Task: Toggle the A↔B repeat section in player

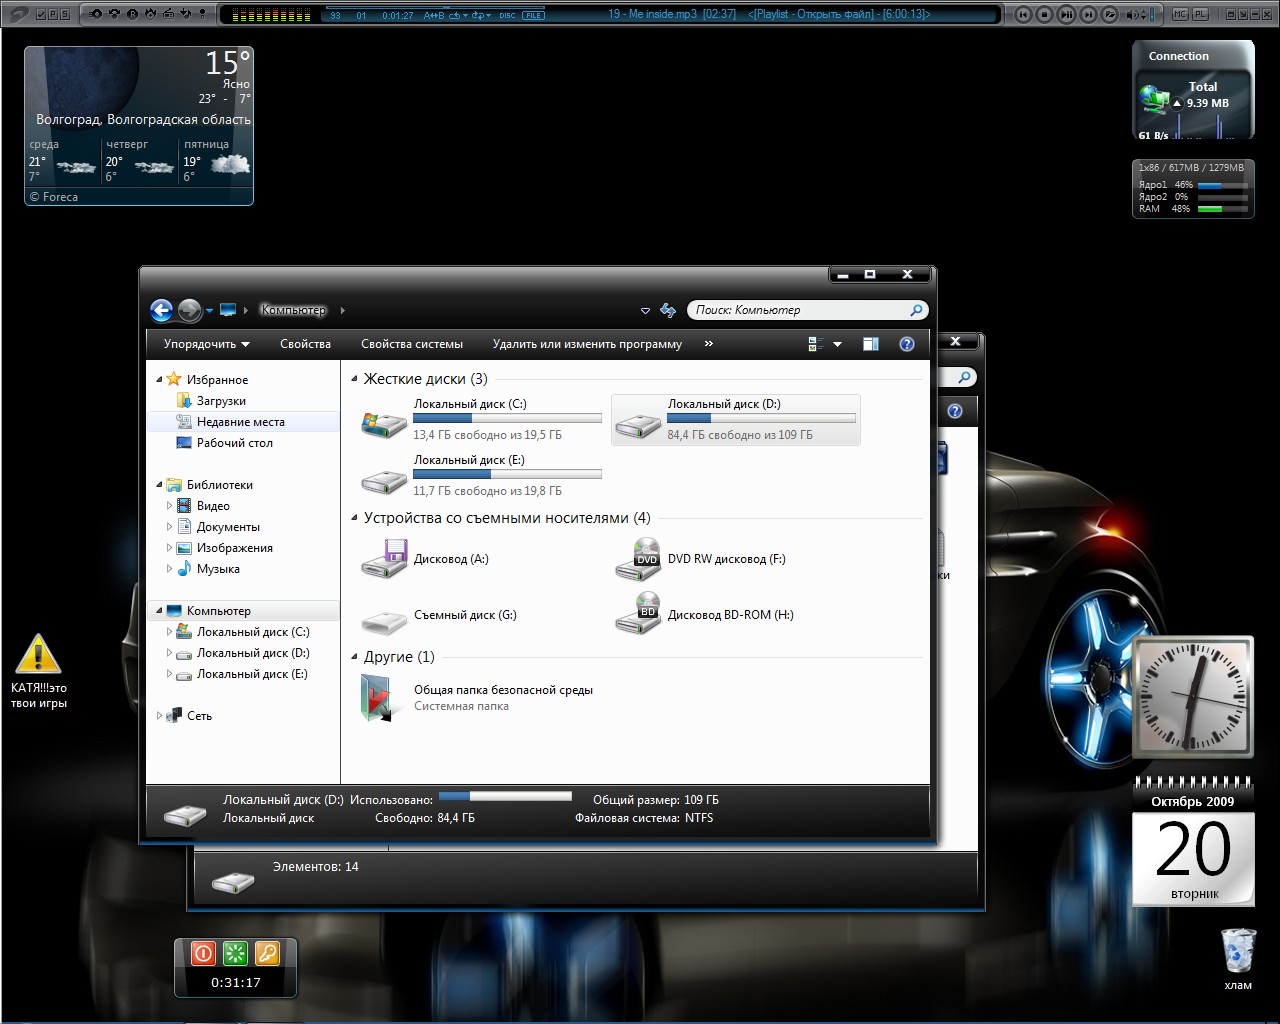Action: coord(434,15)
